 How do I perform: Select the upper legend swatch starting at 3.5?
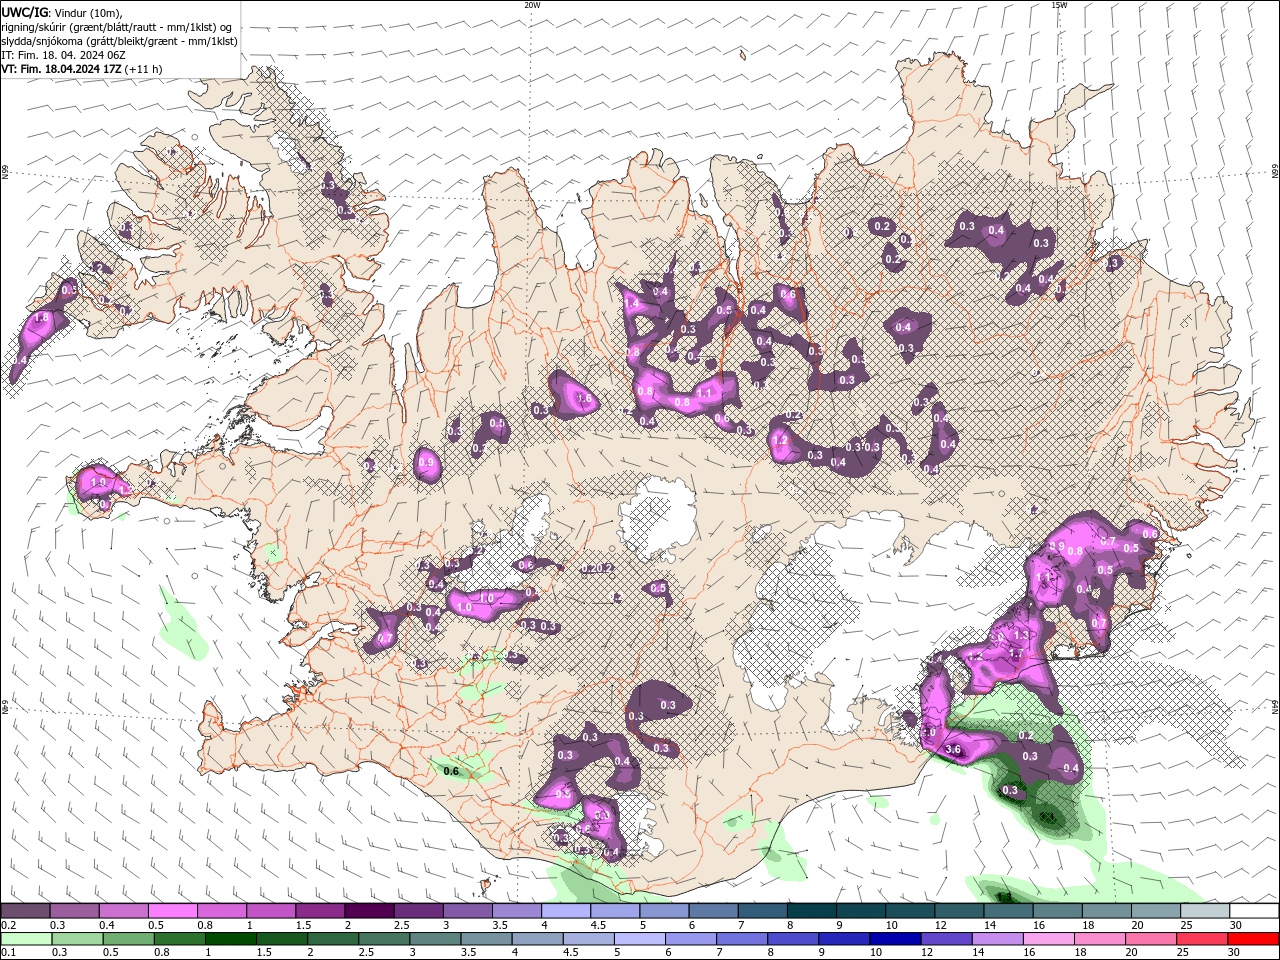point(517,911)
